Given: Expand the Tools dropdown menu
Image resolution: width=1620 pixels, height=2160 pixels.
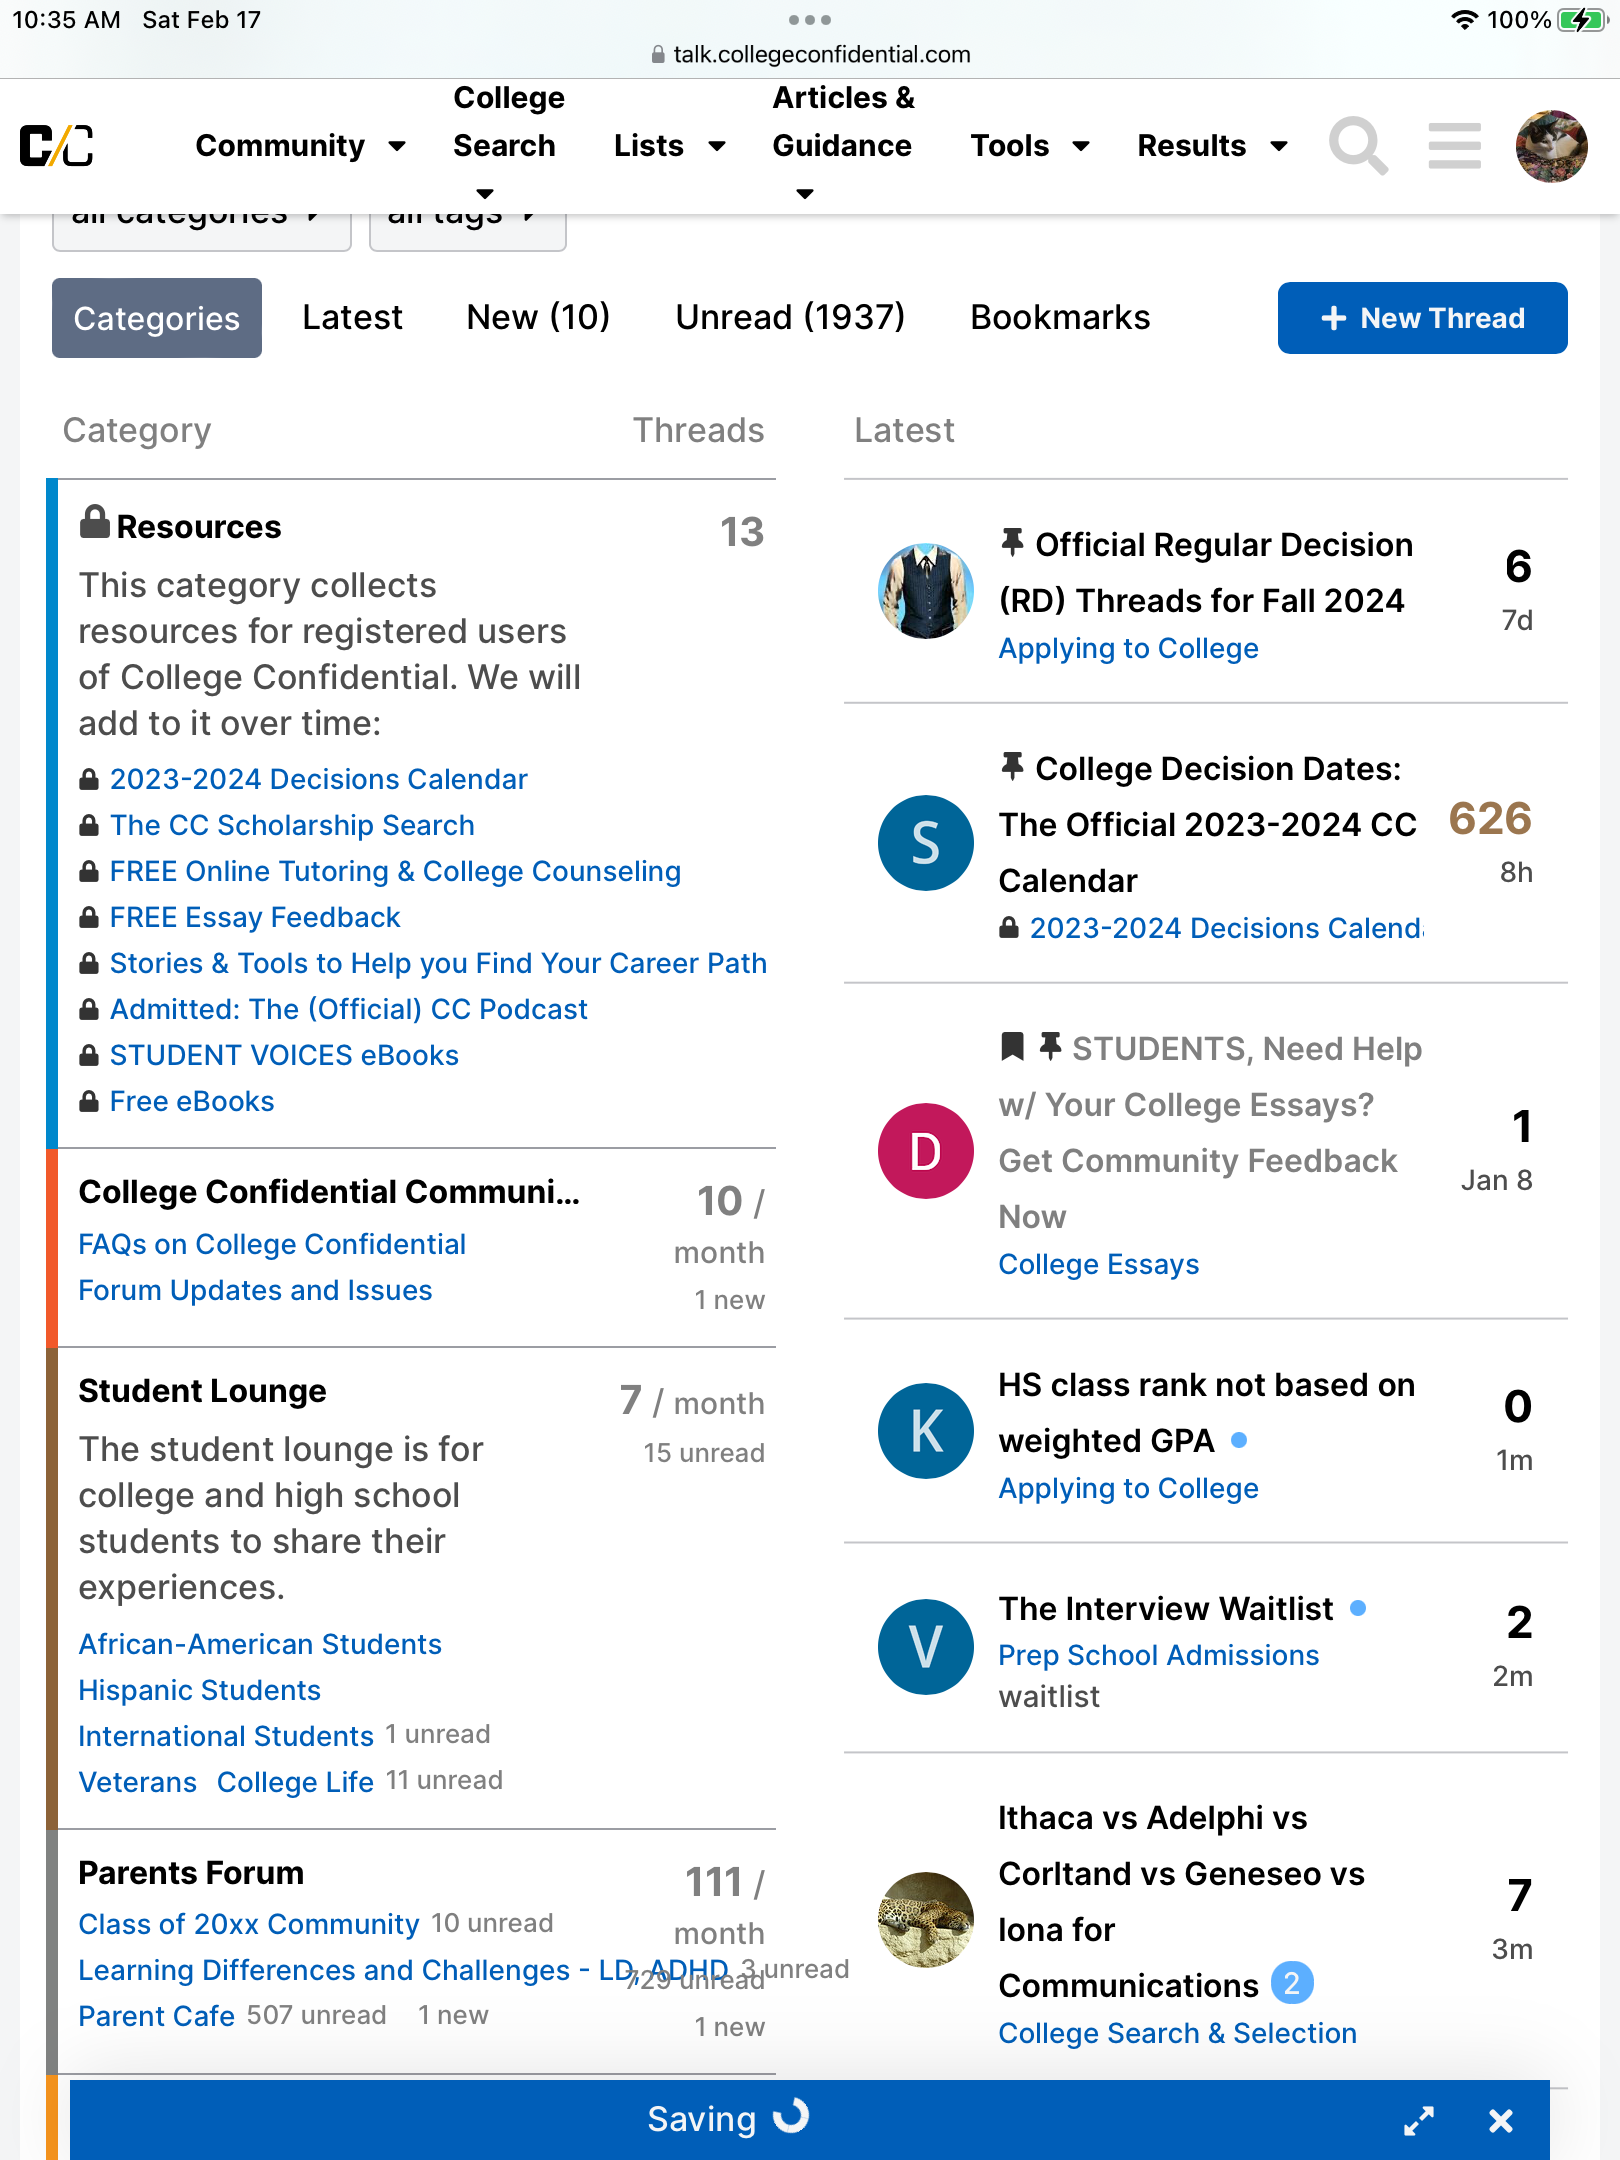Looking at the screenshot, I should 1029,146.
